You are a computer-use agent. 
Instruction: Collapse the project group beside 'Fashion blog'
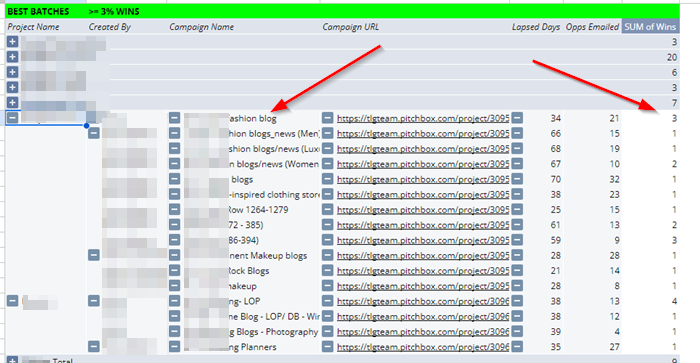pos(12,117)
